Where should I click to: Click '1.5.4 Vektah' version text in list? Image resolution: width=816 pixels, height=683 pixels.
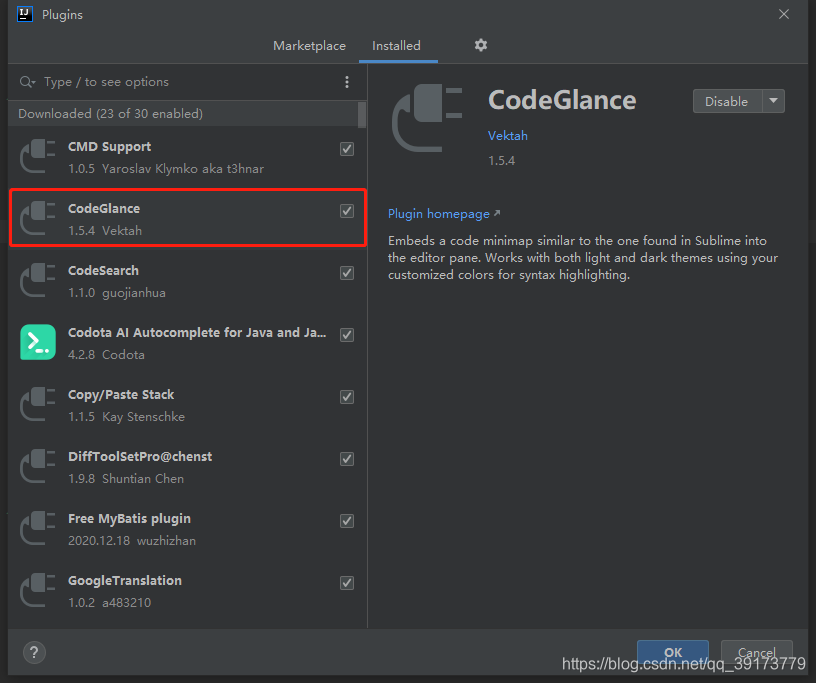pos(105,231)
